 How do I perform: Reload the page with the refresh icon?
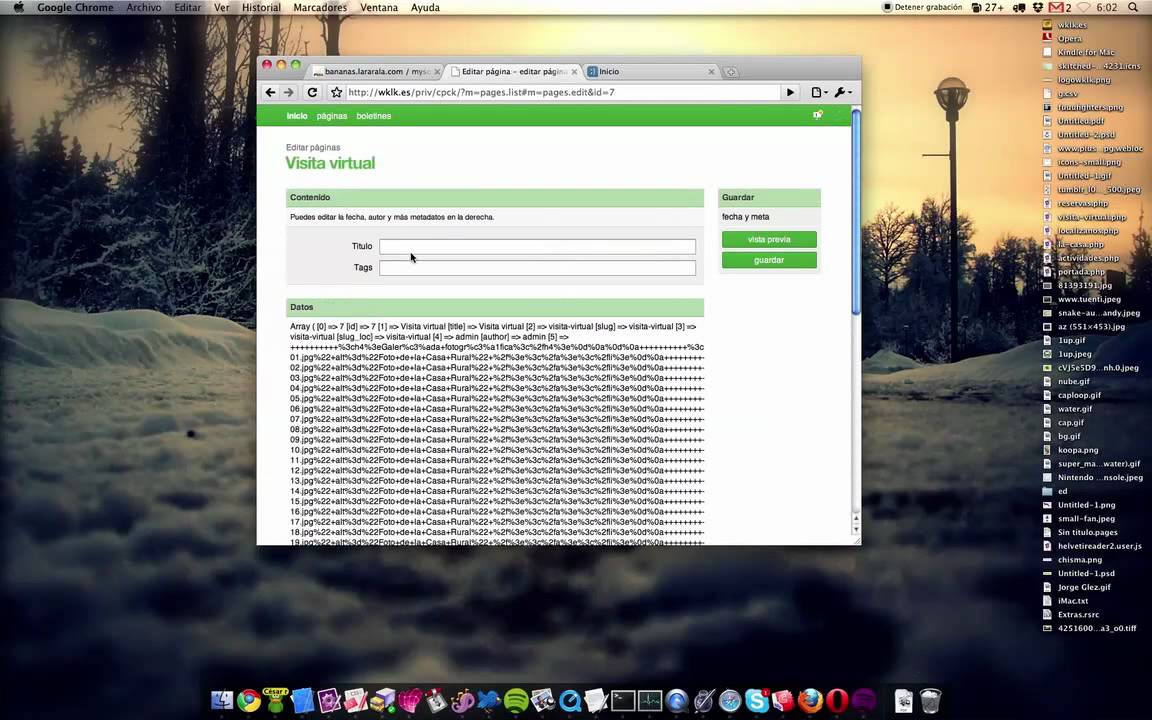(312, 93)
